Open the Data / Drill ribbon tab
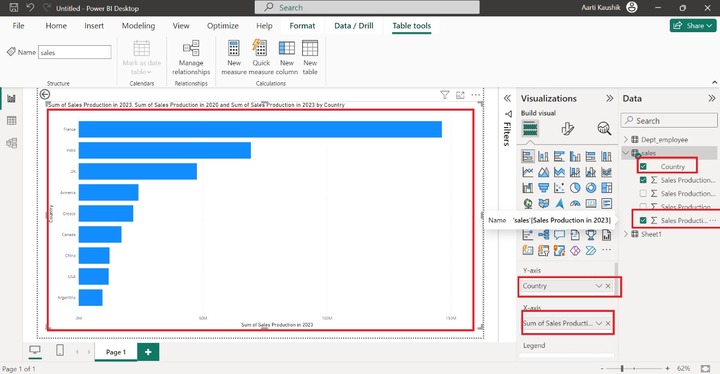This screenshot has height=374, width=720. pos(354,26)
